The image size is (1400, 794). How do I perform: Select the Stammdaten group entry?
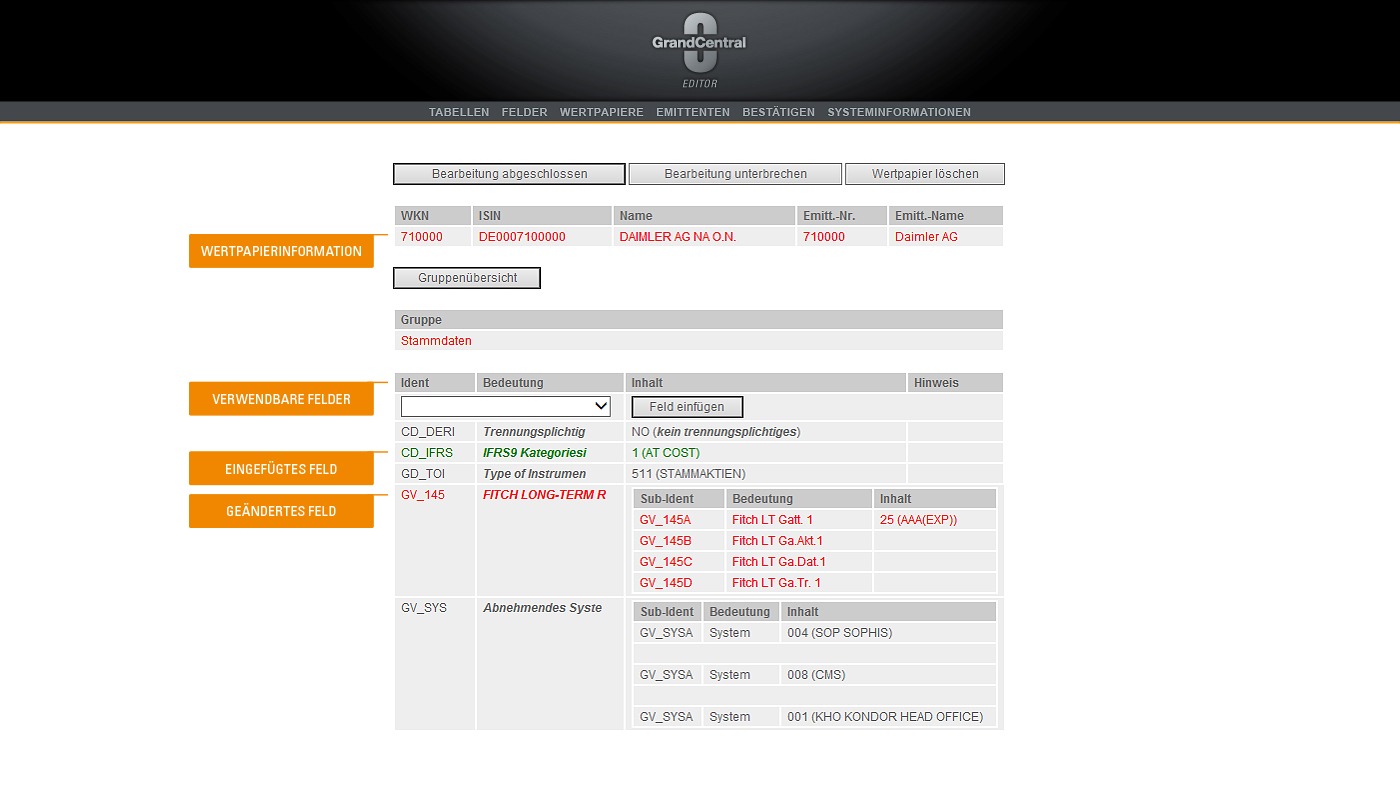tap(436, 341)
